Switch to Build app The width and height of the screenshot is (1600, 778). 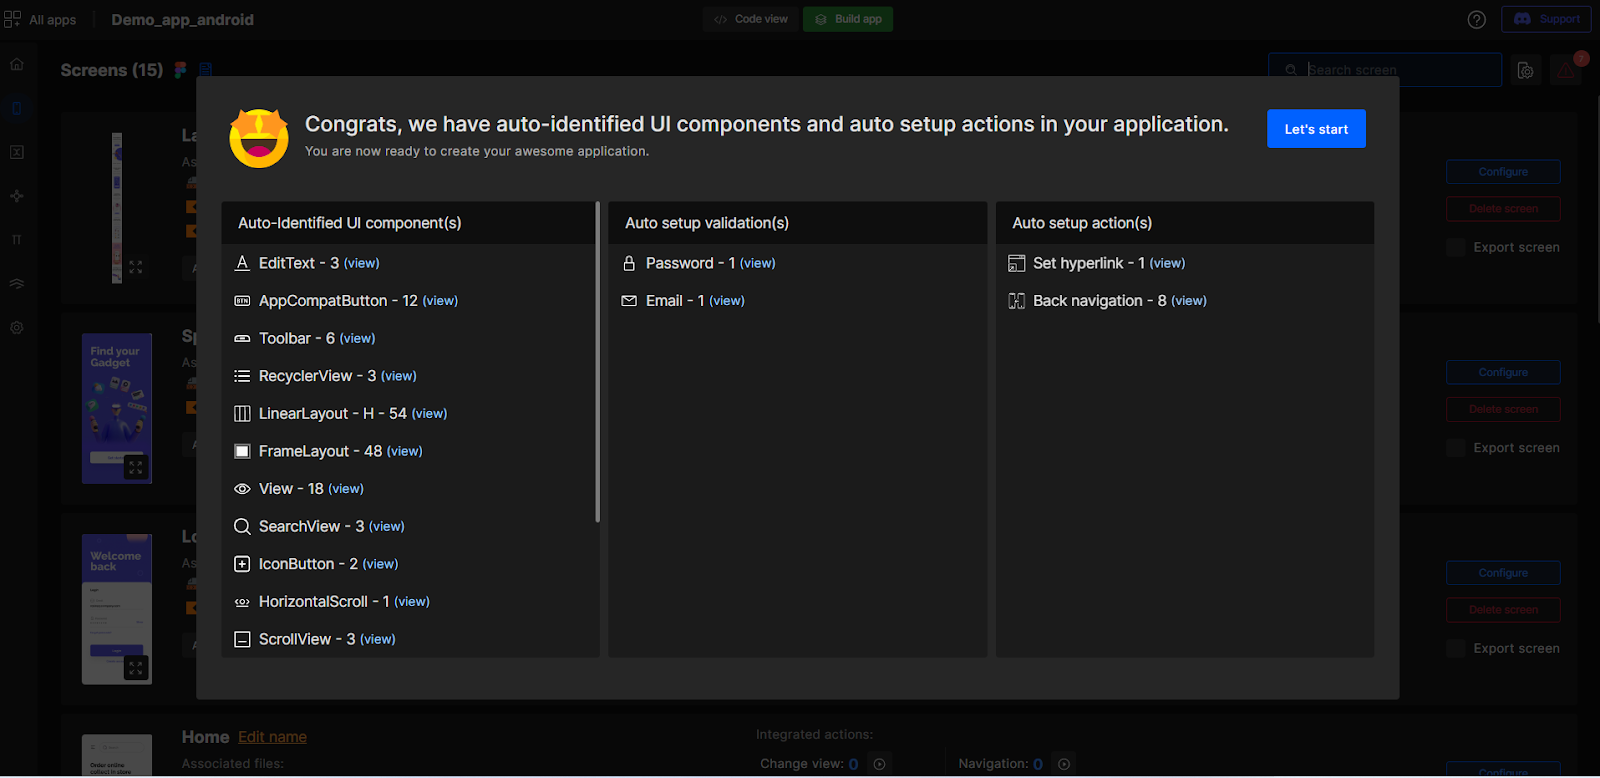click(x=847, y=19)
